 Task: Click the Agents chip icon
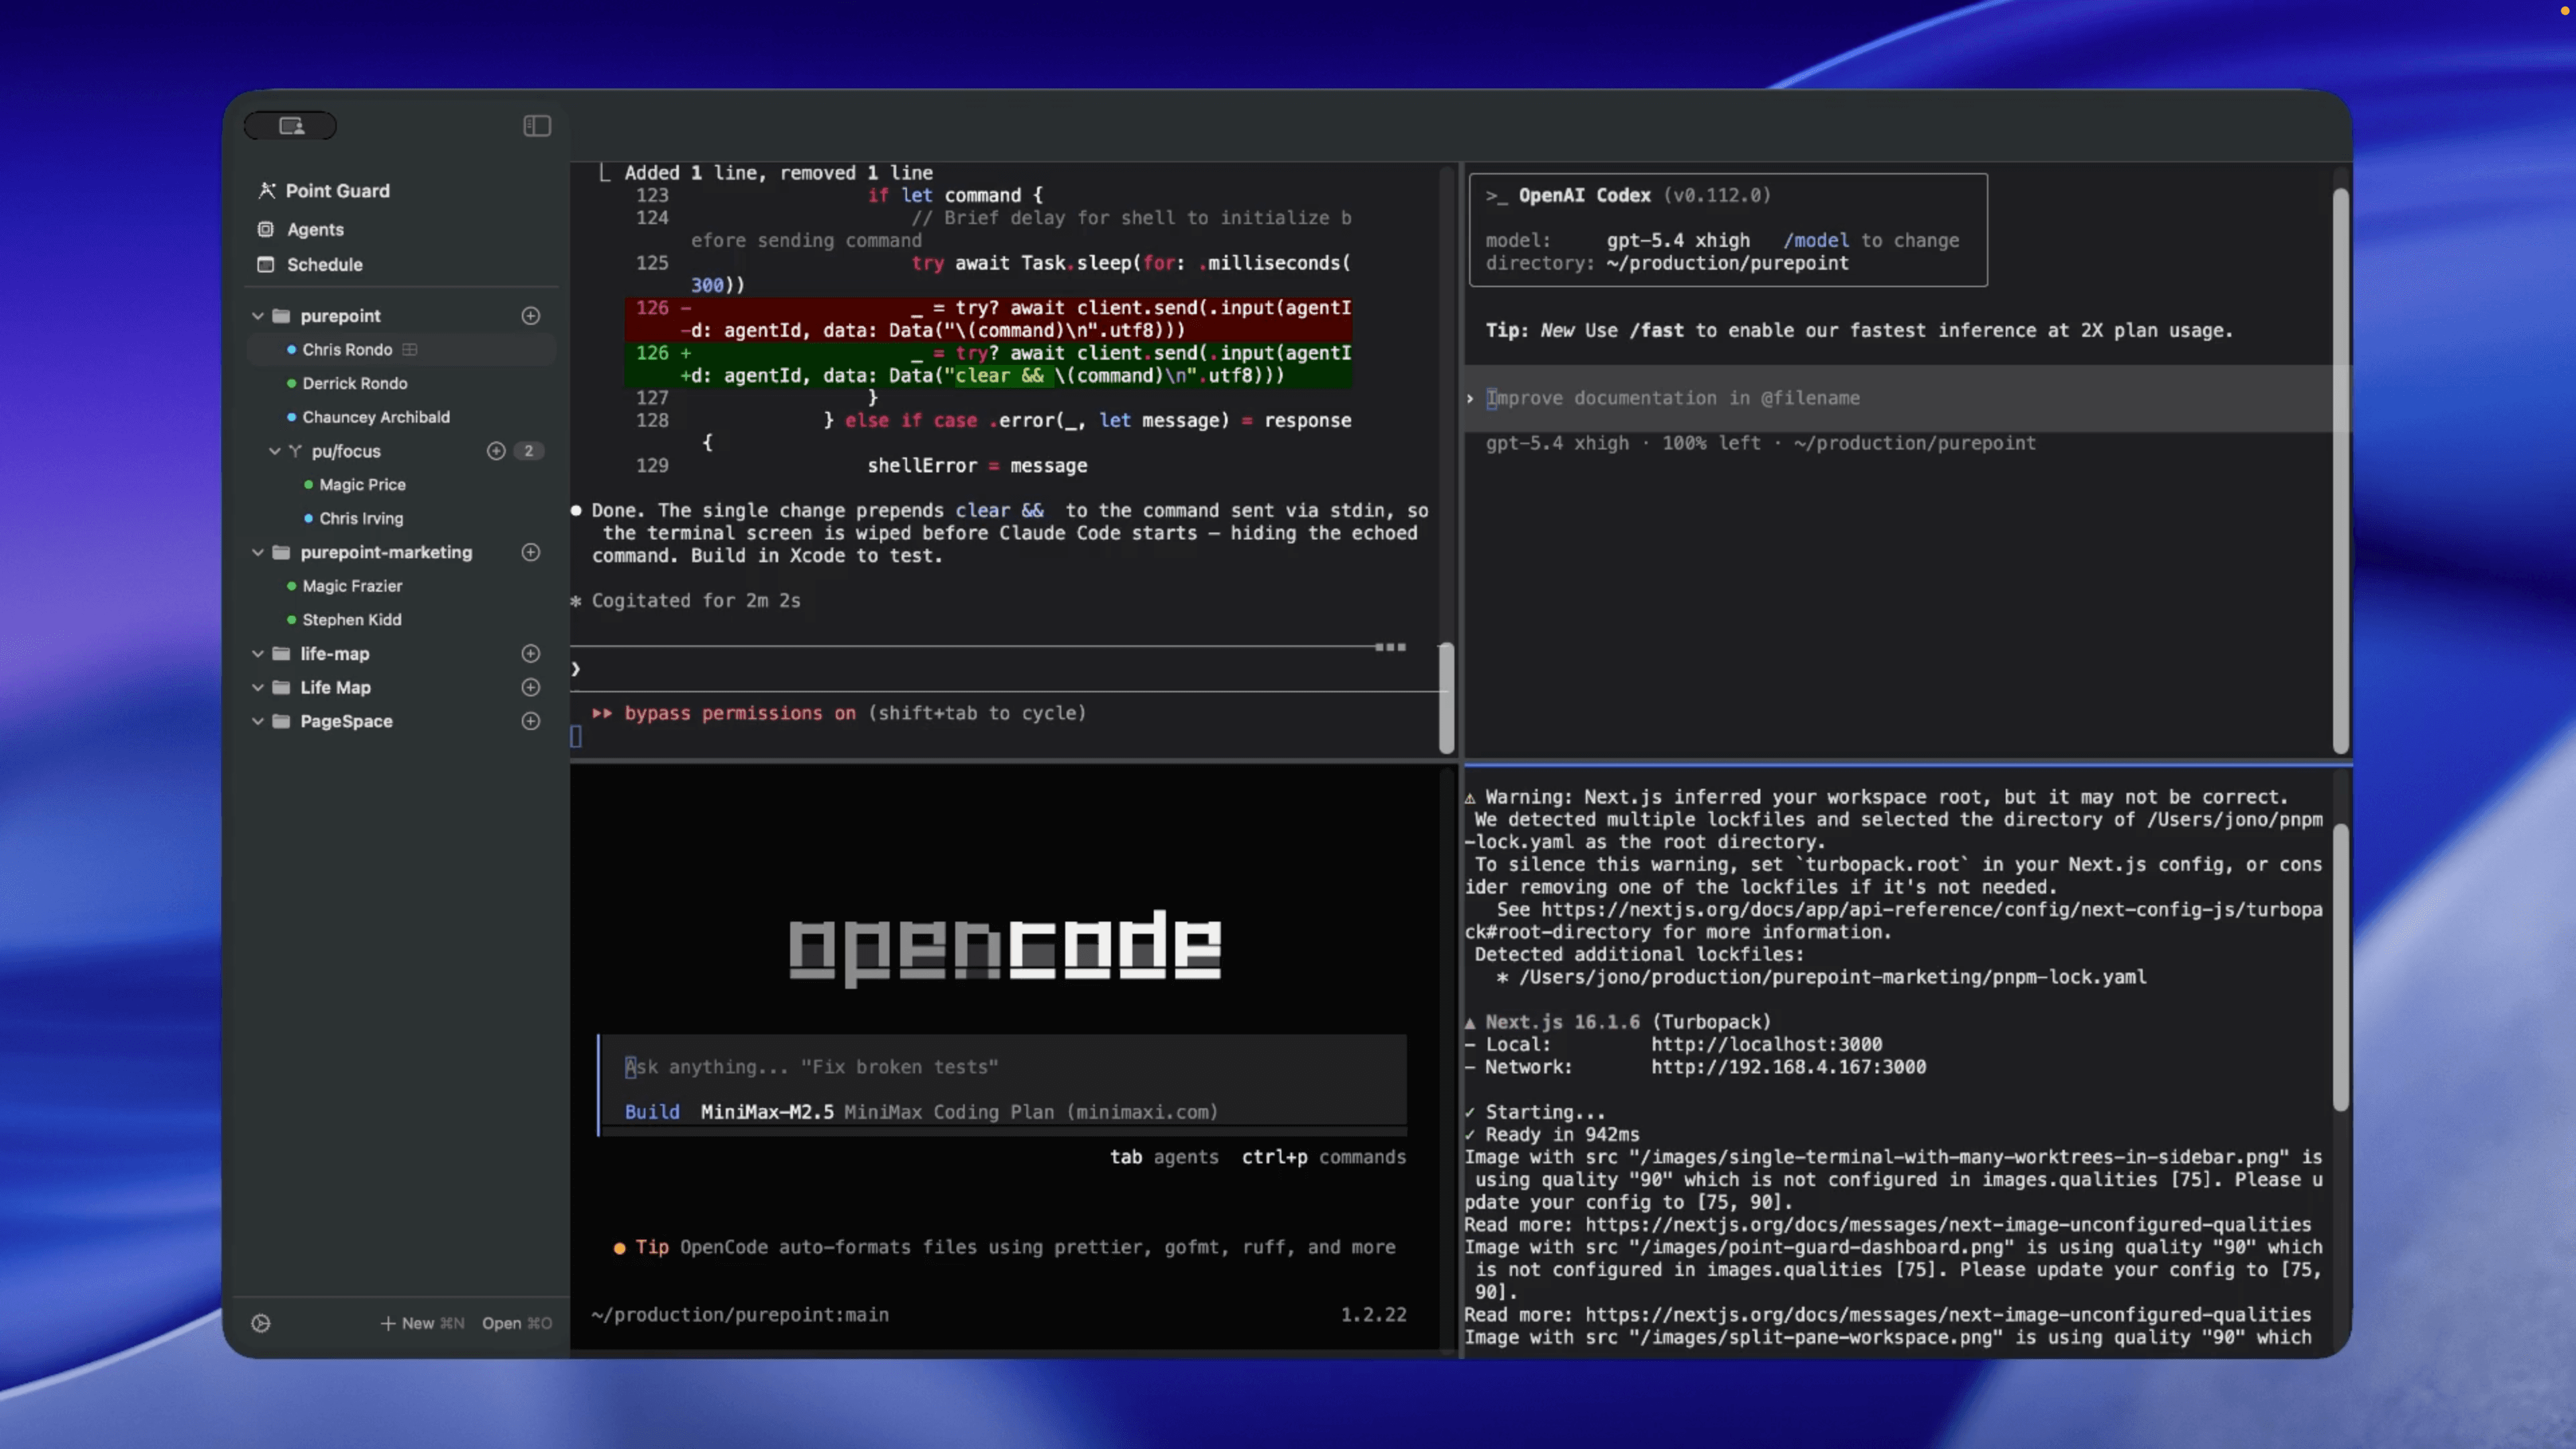click(265, 229)
